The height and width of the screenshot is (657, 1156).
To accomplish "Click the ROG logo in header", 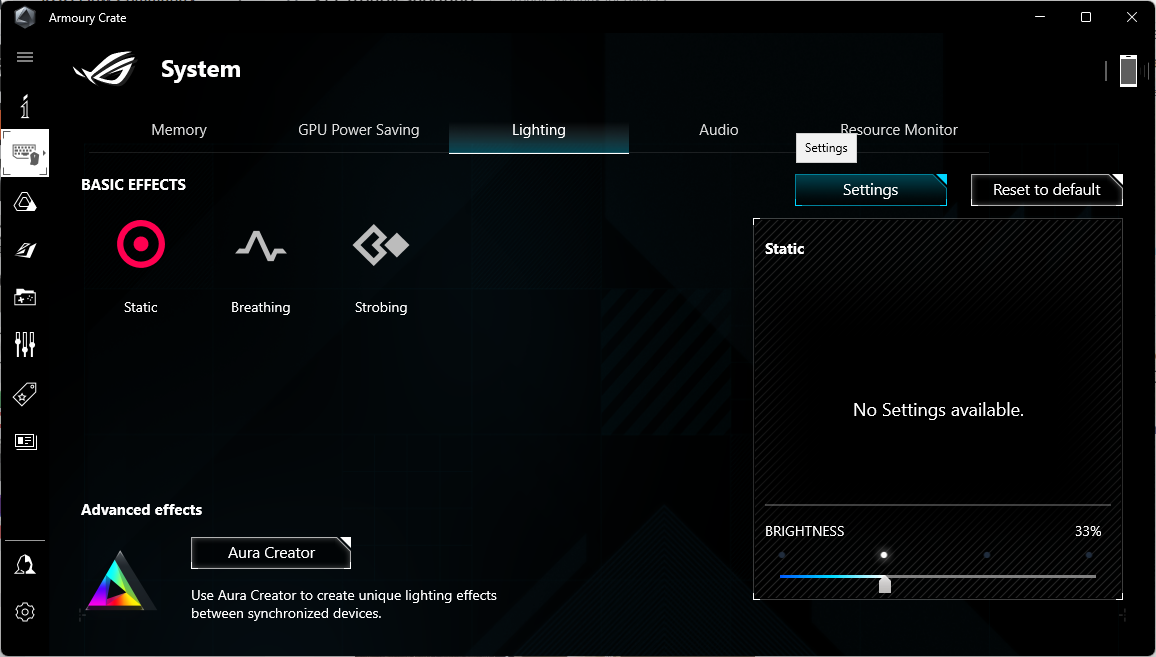I will pos(105,69).
